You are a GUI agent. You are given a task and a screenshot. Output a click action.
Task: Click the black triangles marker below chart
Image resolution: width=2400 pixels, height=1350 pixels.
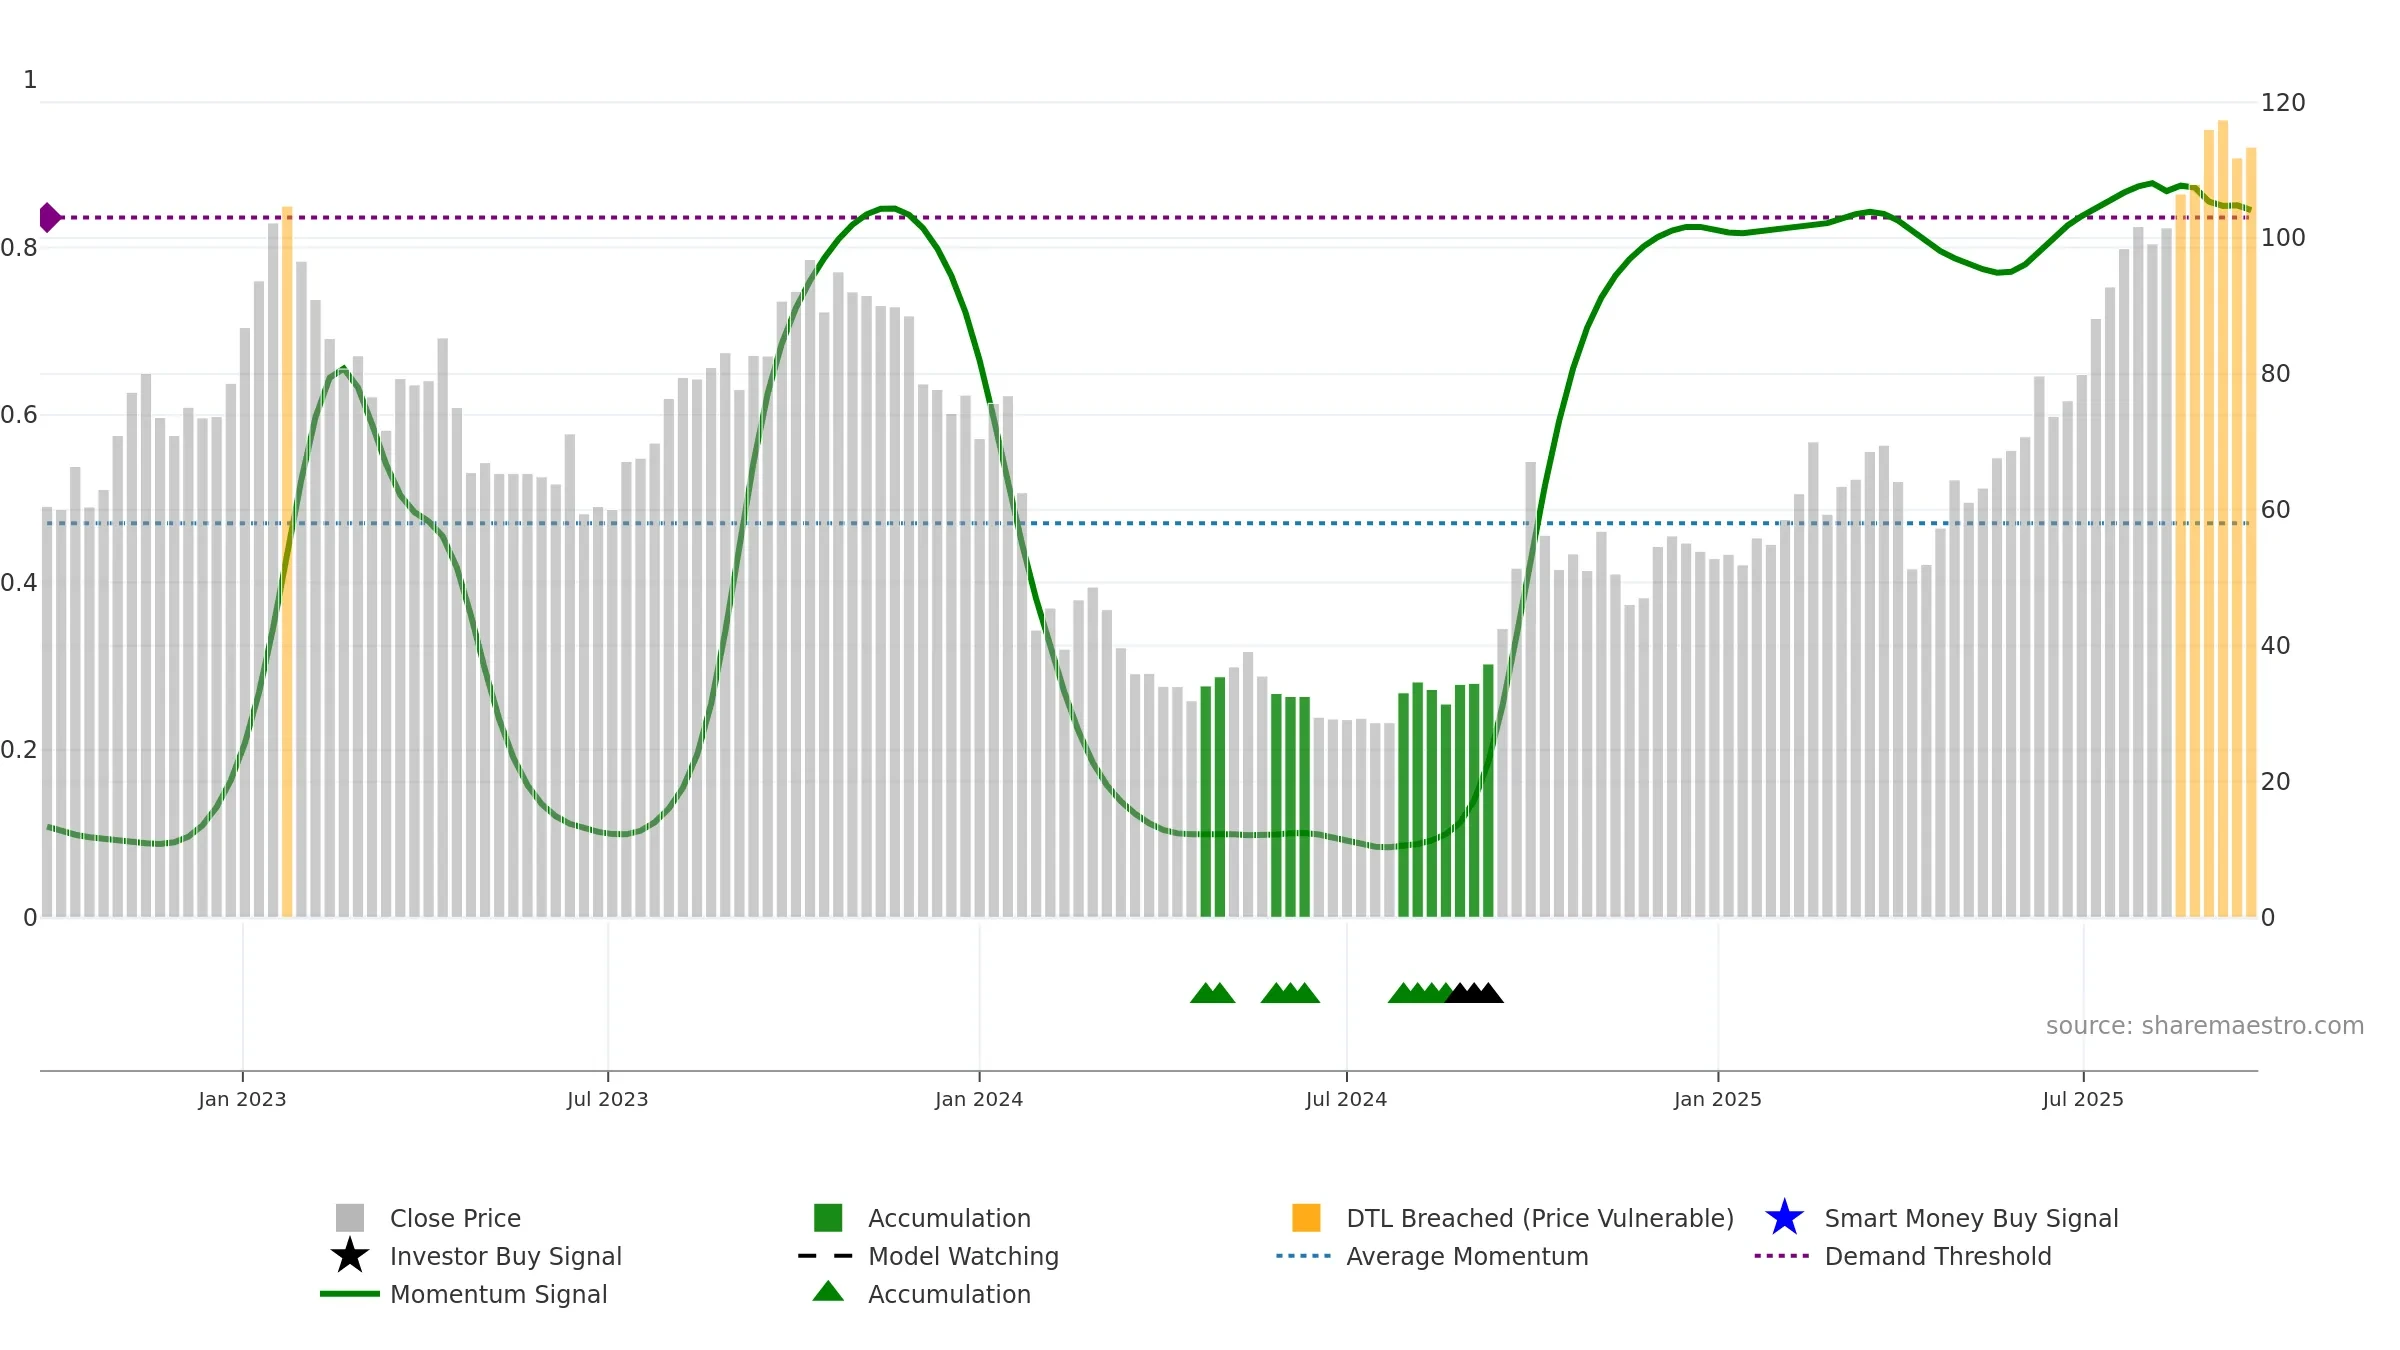click(x=1474, y=992)
